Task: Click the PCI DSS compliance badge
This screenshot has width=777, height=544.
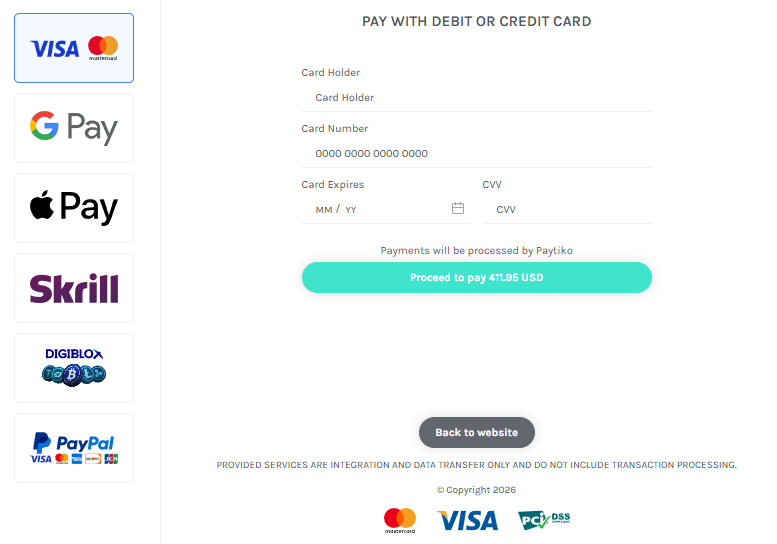Action: (x=544, y=520)
